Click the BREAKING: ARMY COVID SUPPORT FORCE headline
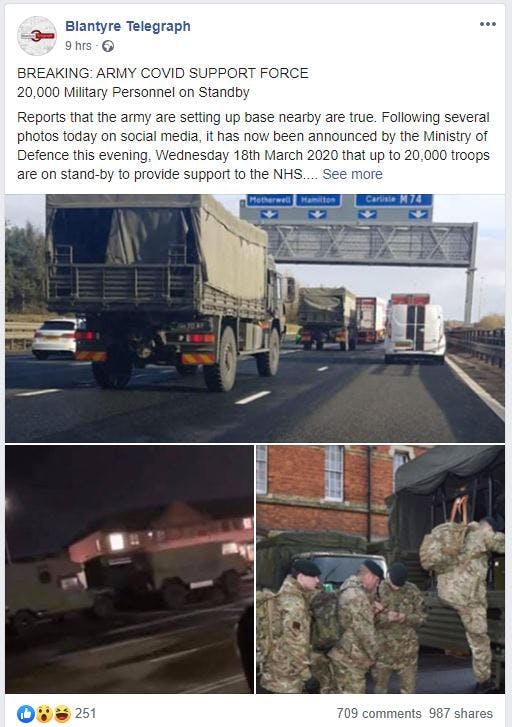 [x=162, y=73]
